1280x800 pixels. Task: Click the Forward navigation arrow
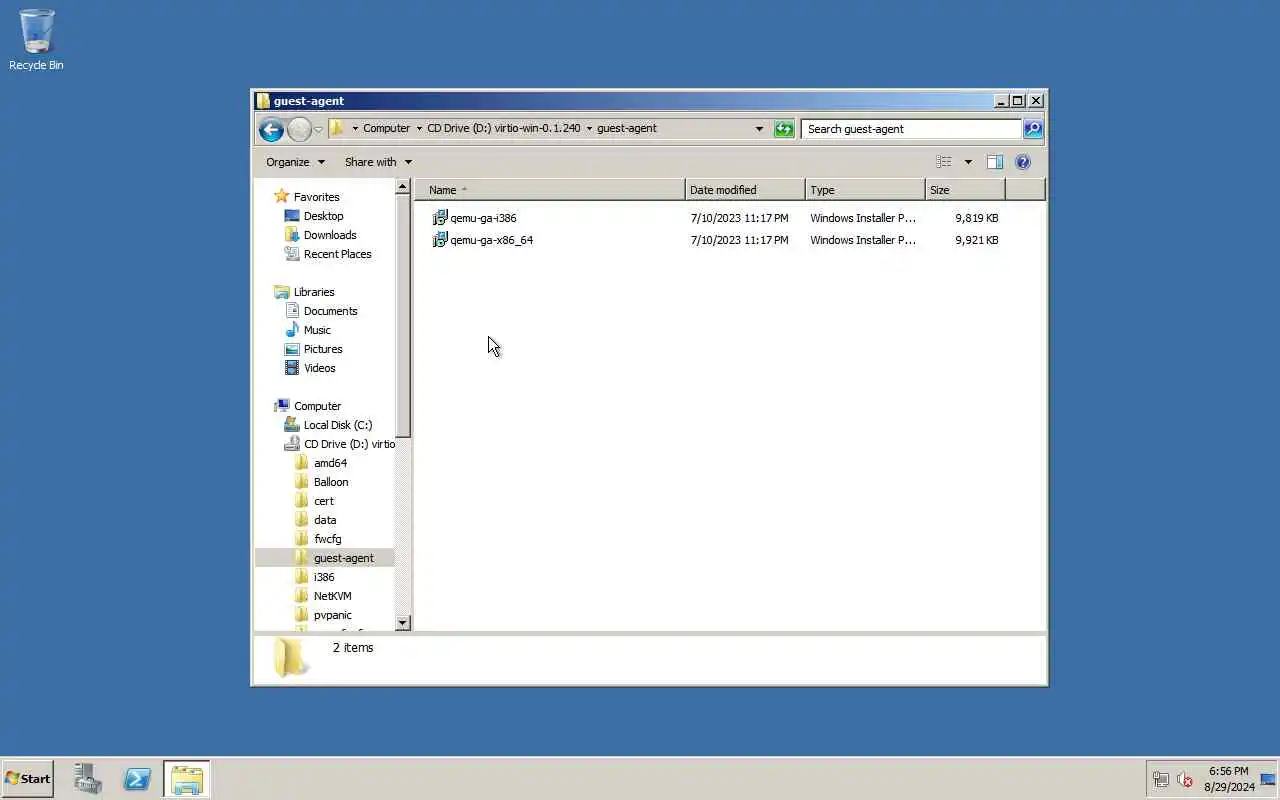point(299,129)
